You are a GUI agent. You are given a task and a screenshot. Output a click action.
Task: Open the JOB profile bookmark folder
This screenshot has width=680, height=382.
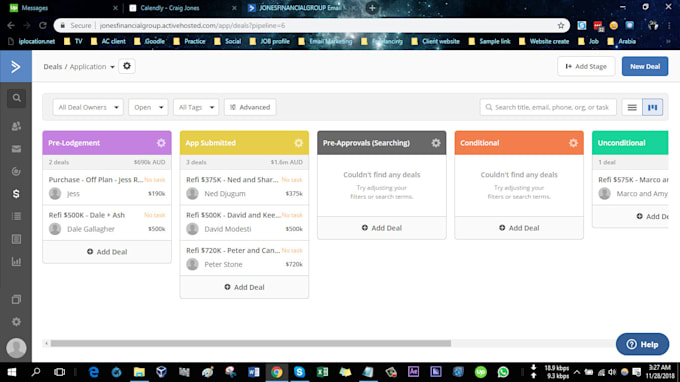point(270,41)
